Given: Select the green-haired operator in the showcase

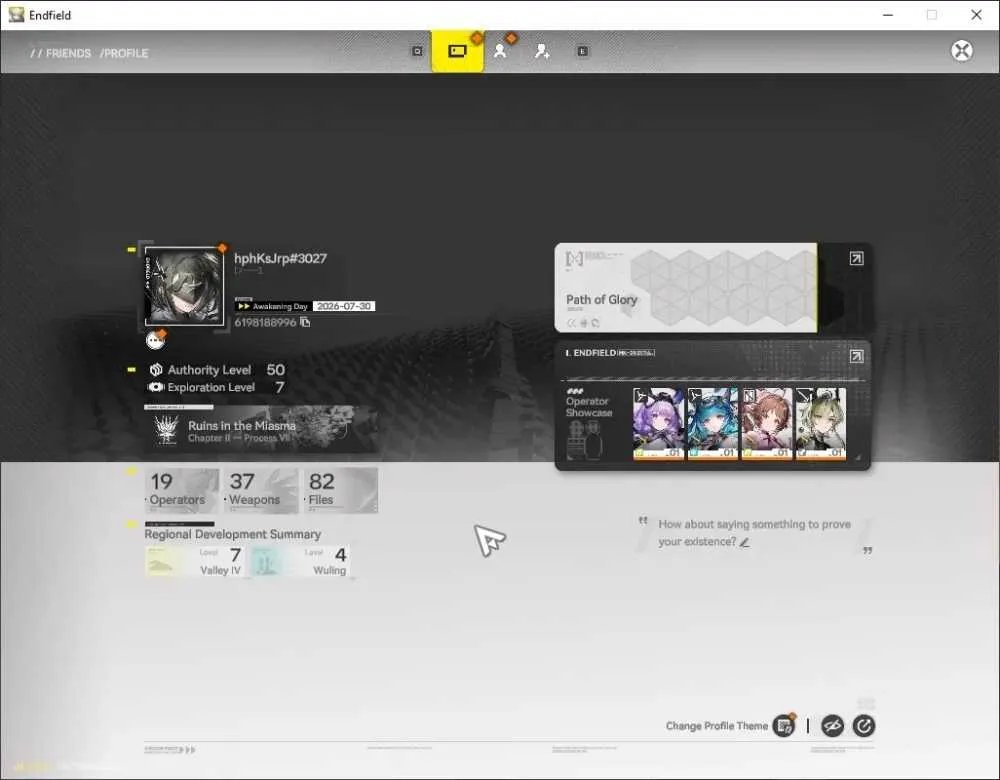Looking at the screenshot, I should pos(821,423).
